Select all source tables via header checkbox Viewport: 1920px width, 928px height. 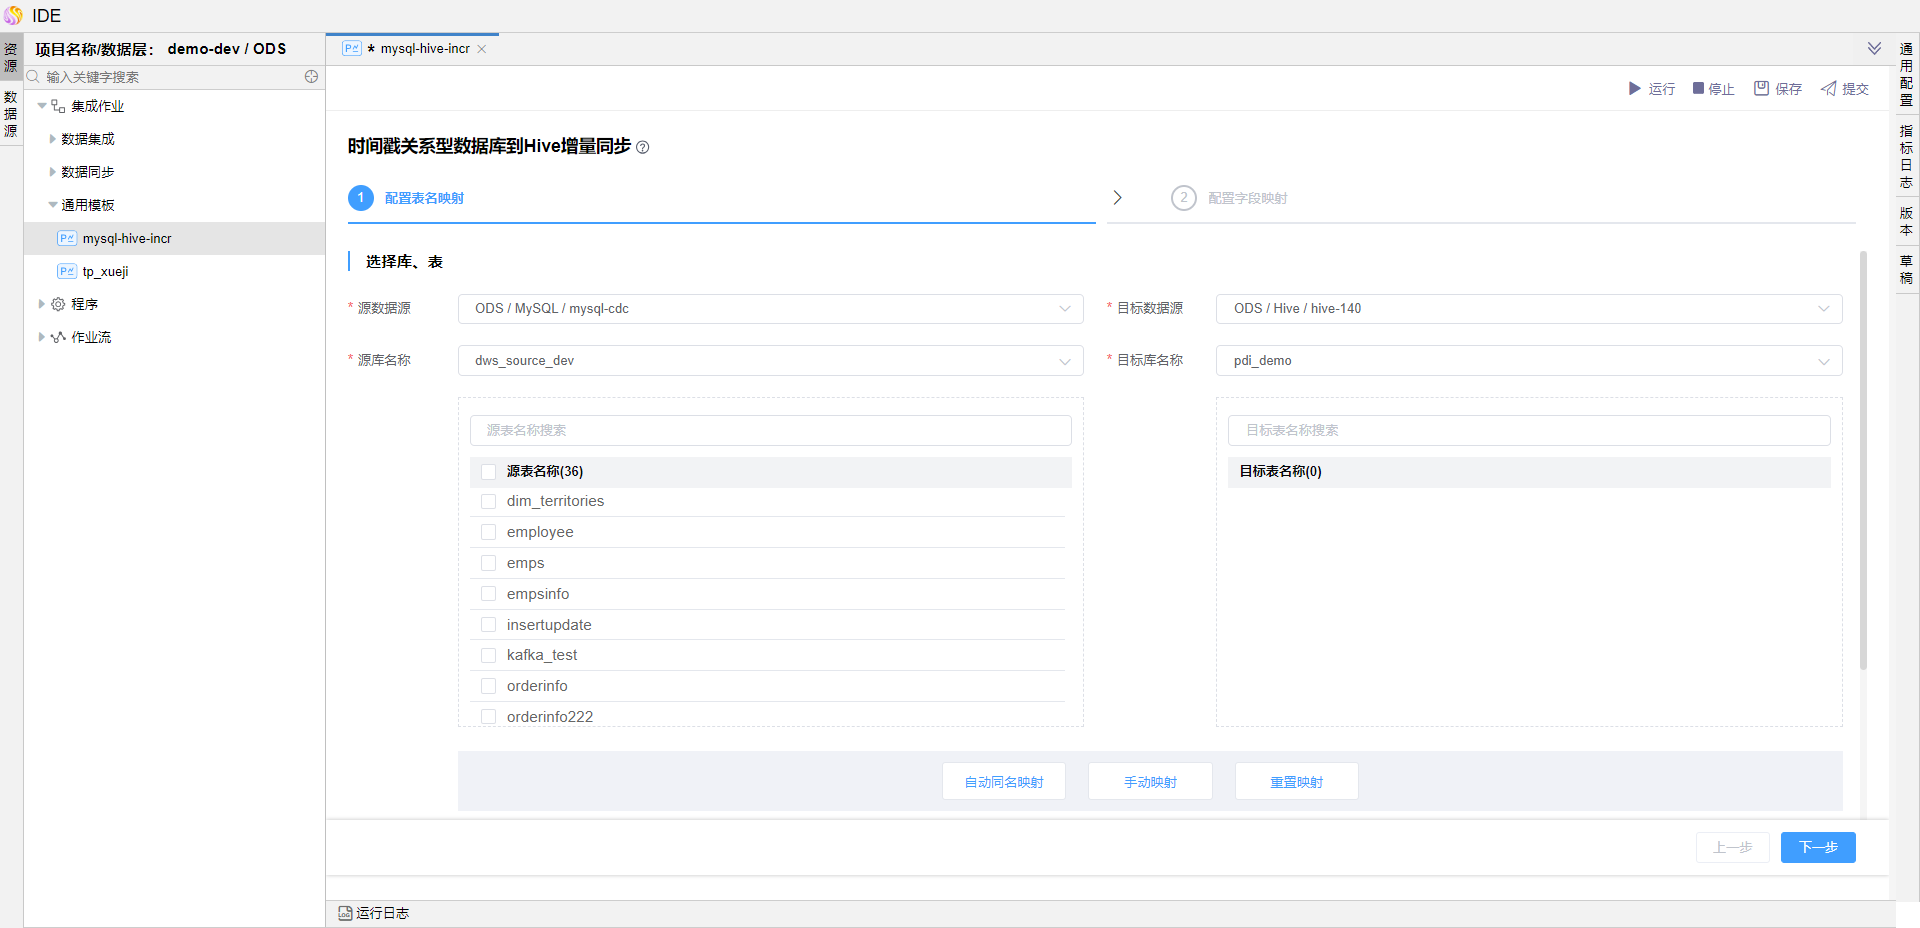click(x=489, y=472)
